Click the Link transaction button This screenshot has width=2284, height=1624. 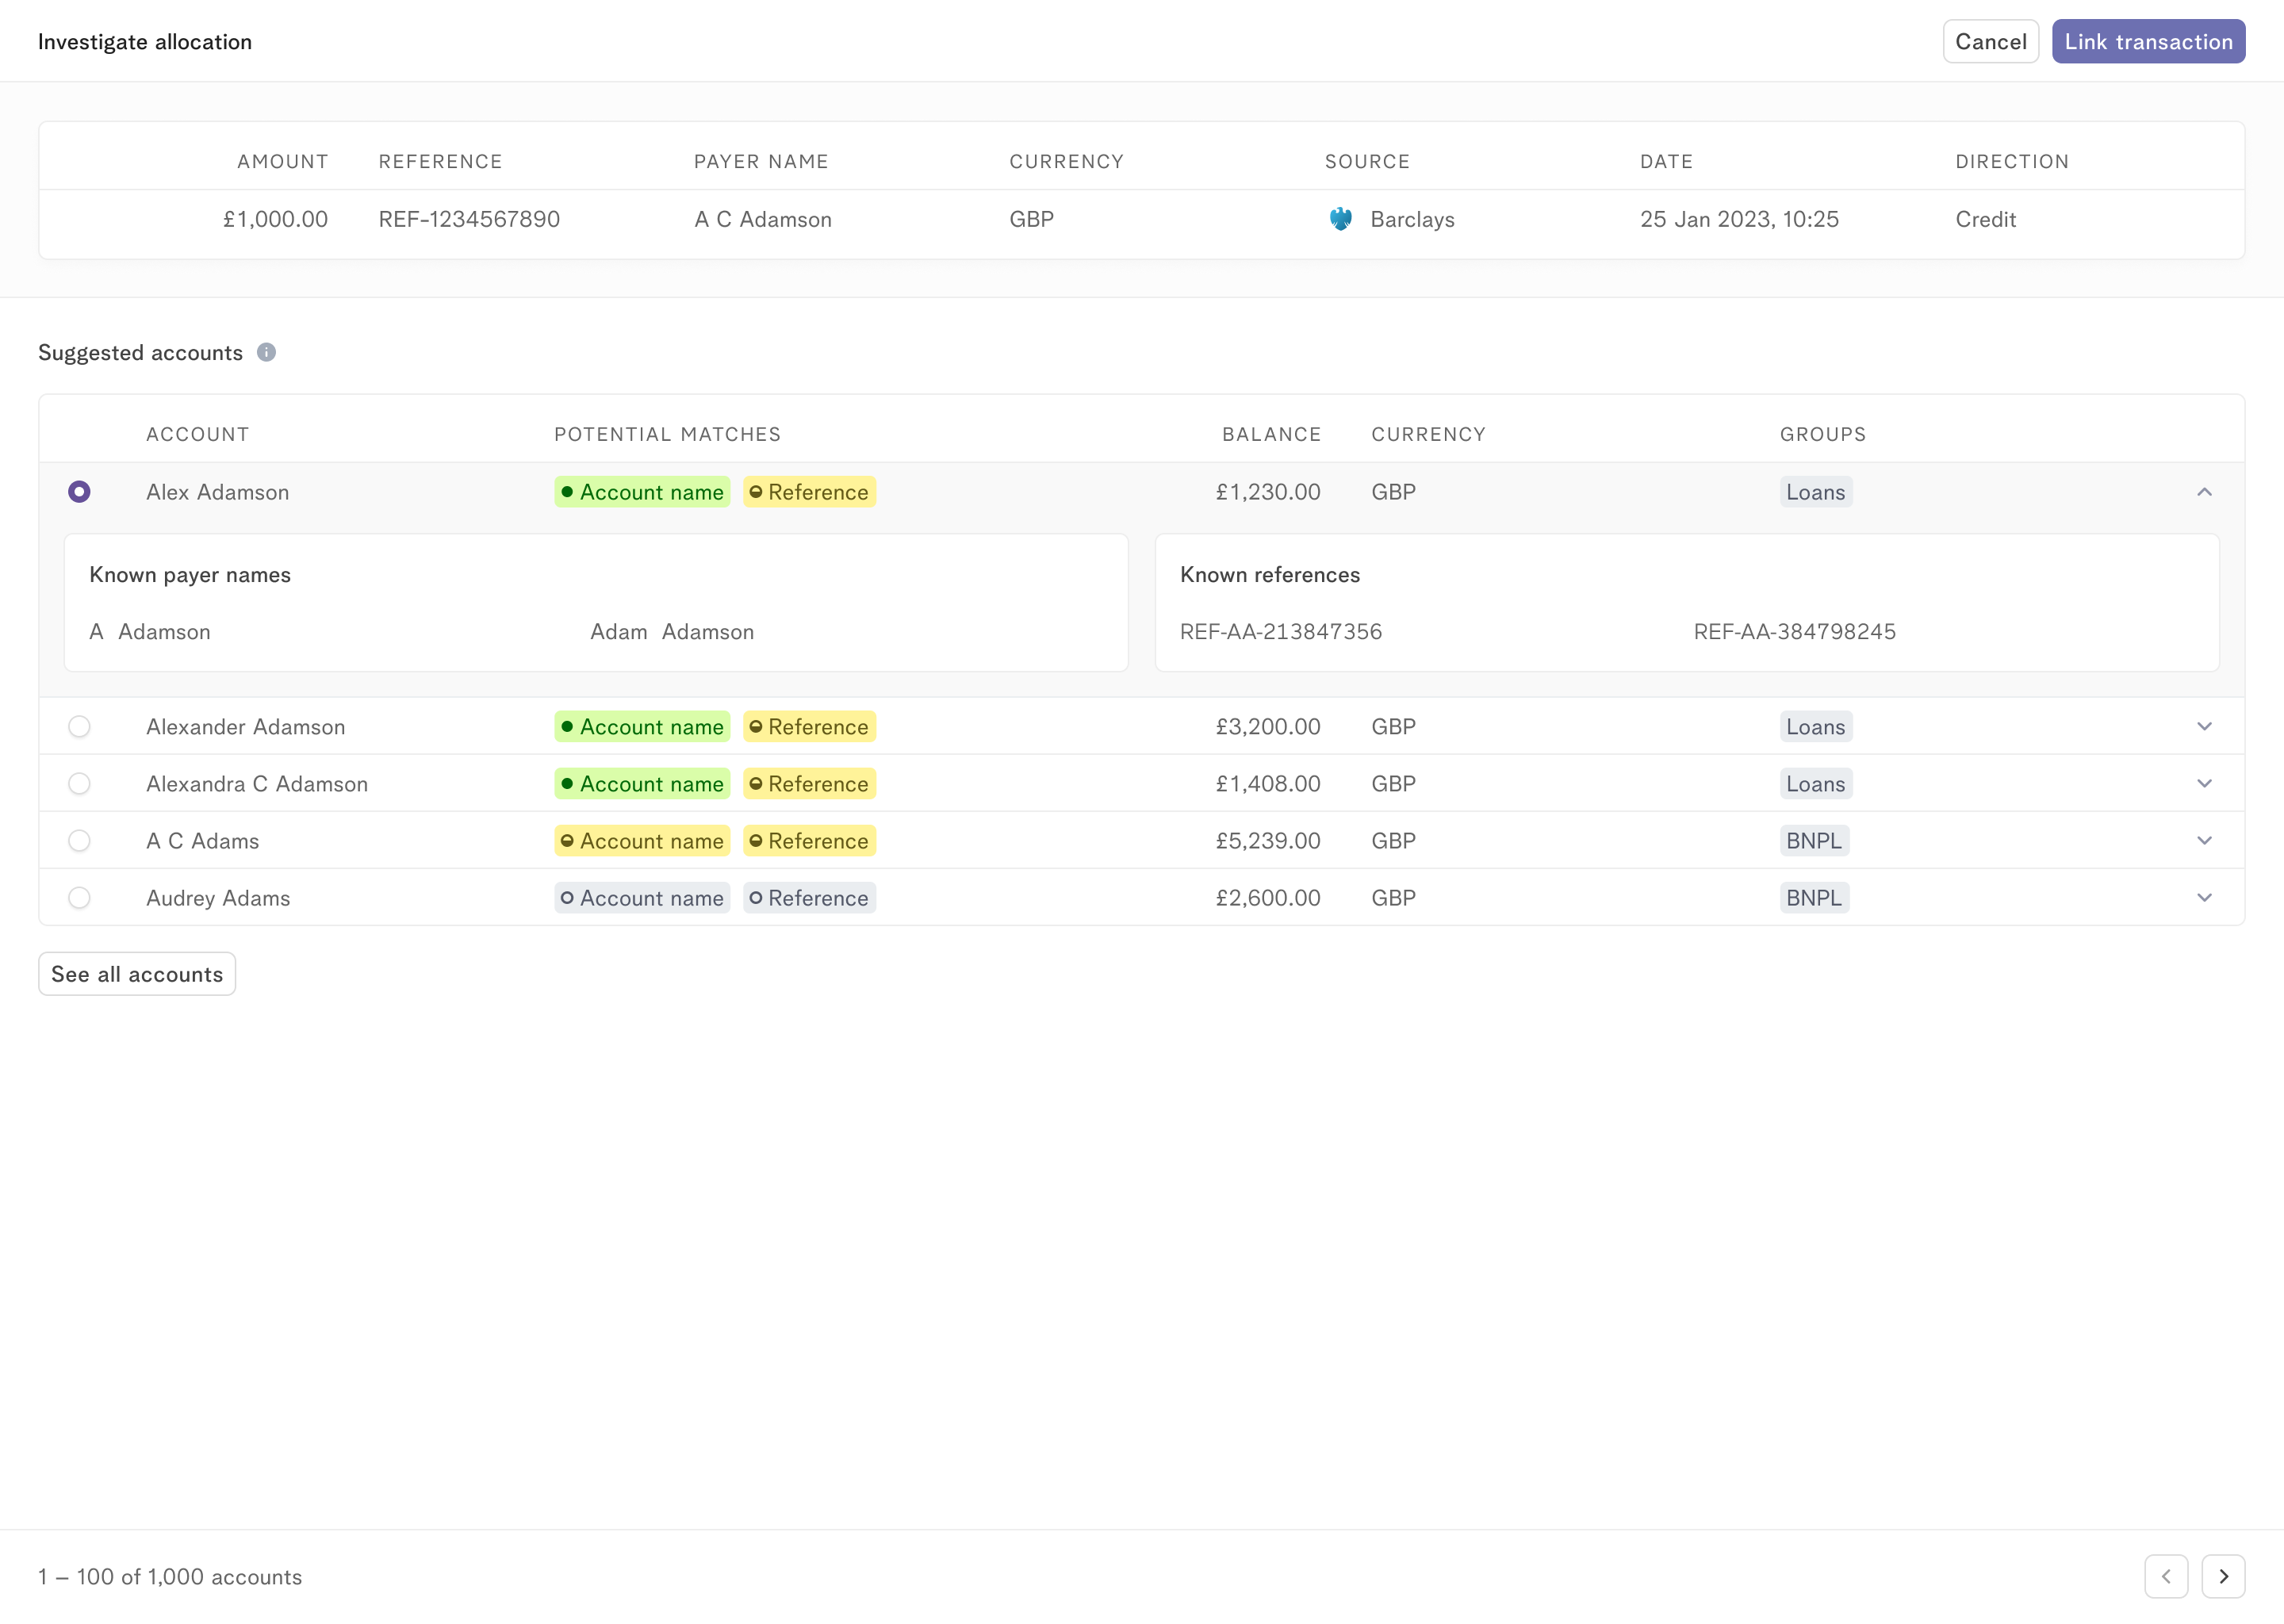tap(2147, 42)
